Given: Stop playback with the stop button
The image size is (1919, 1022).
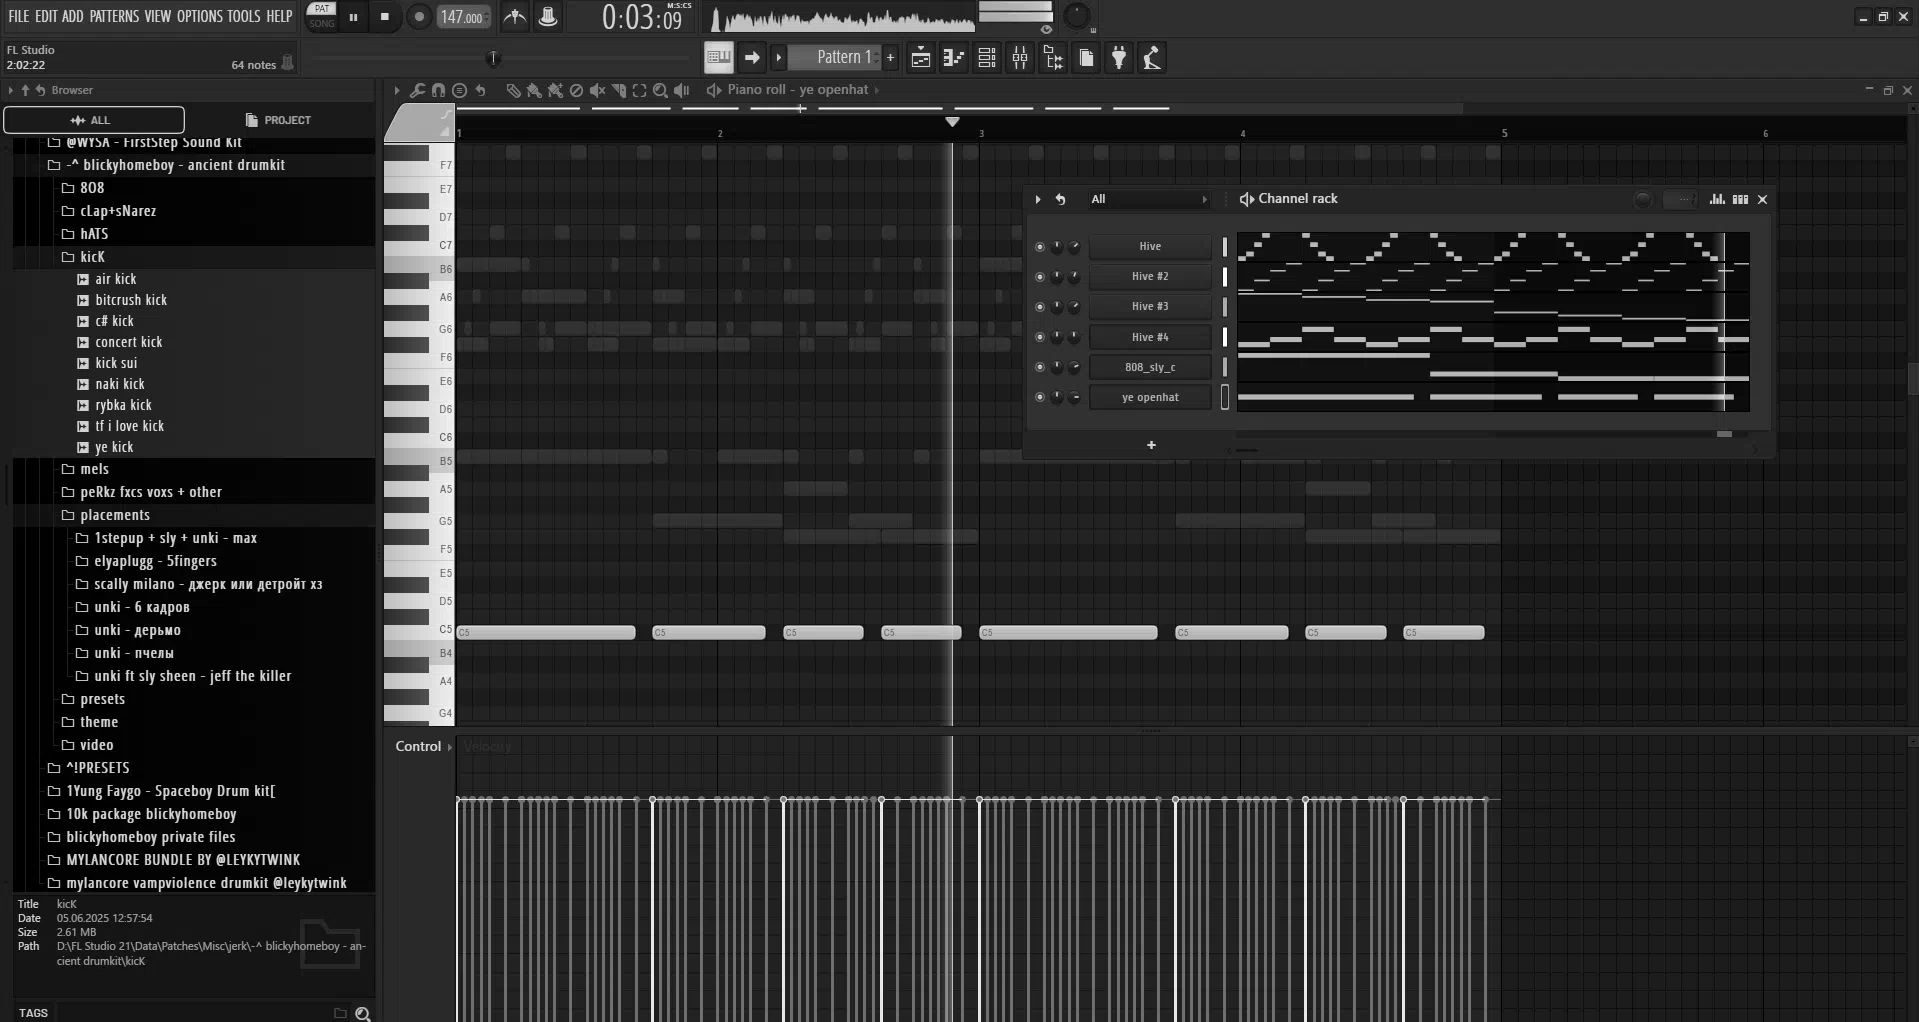Looking at the screenshot, I should click(x=385, y=17).
